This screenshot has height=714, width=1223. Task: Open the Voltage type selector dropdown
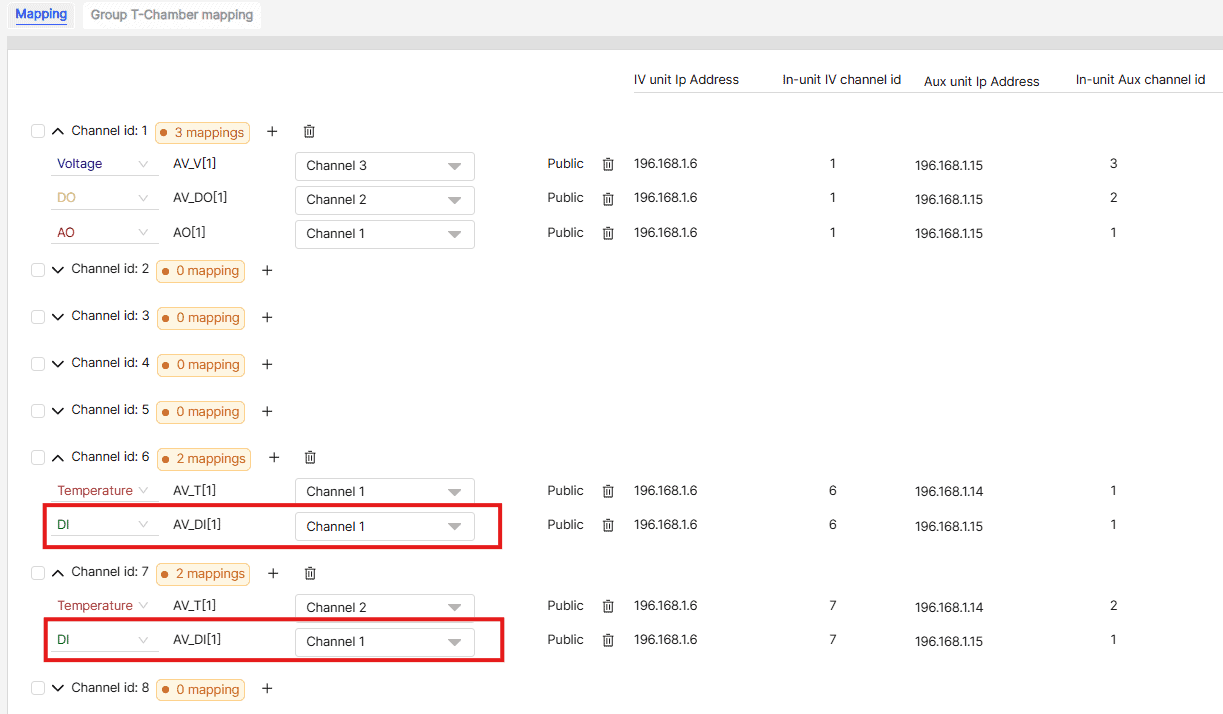click(104, 163)
